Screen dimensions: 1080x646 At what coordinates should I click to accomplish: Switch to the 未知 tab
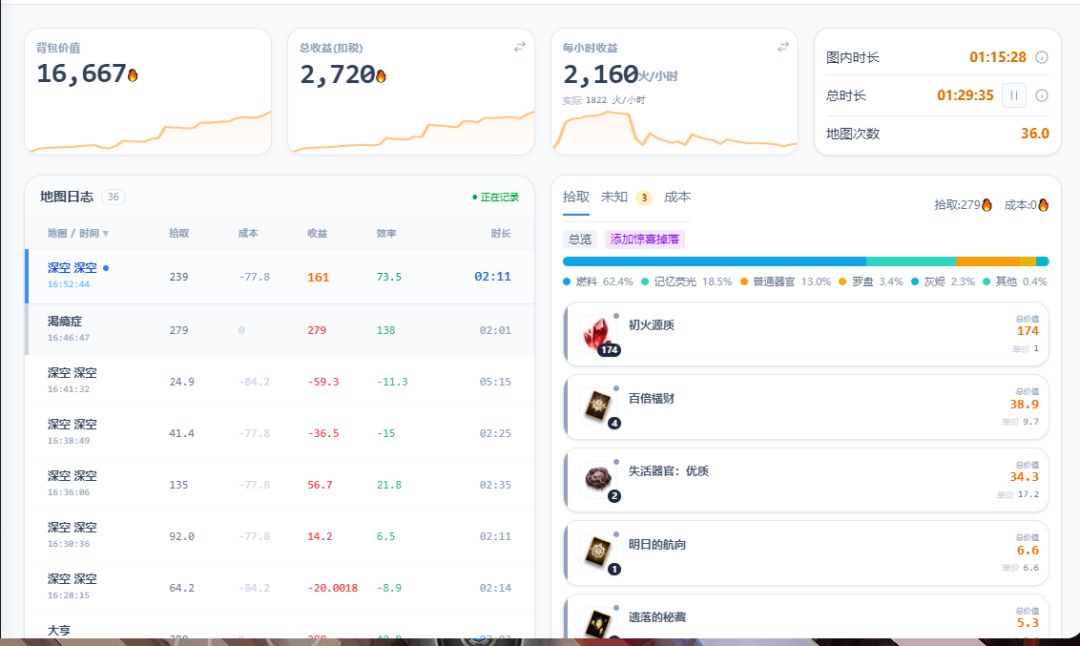pos(614,197)
